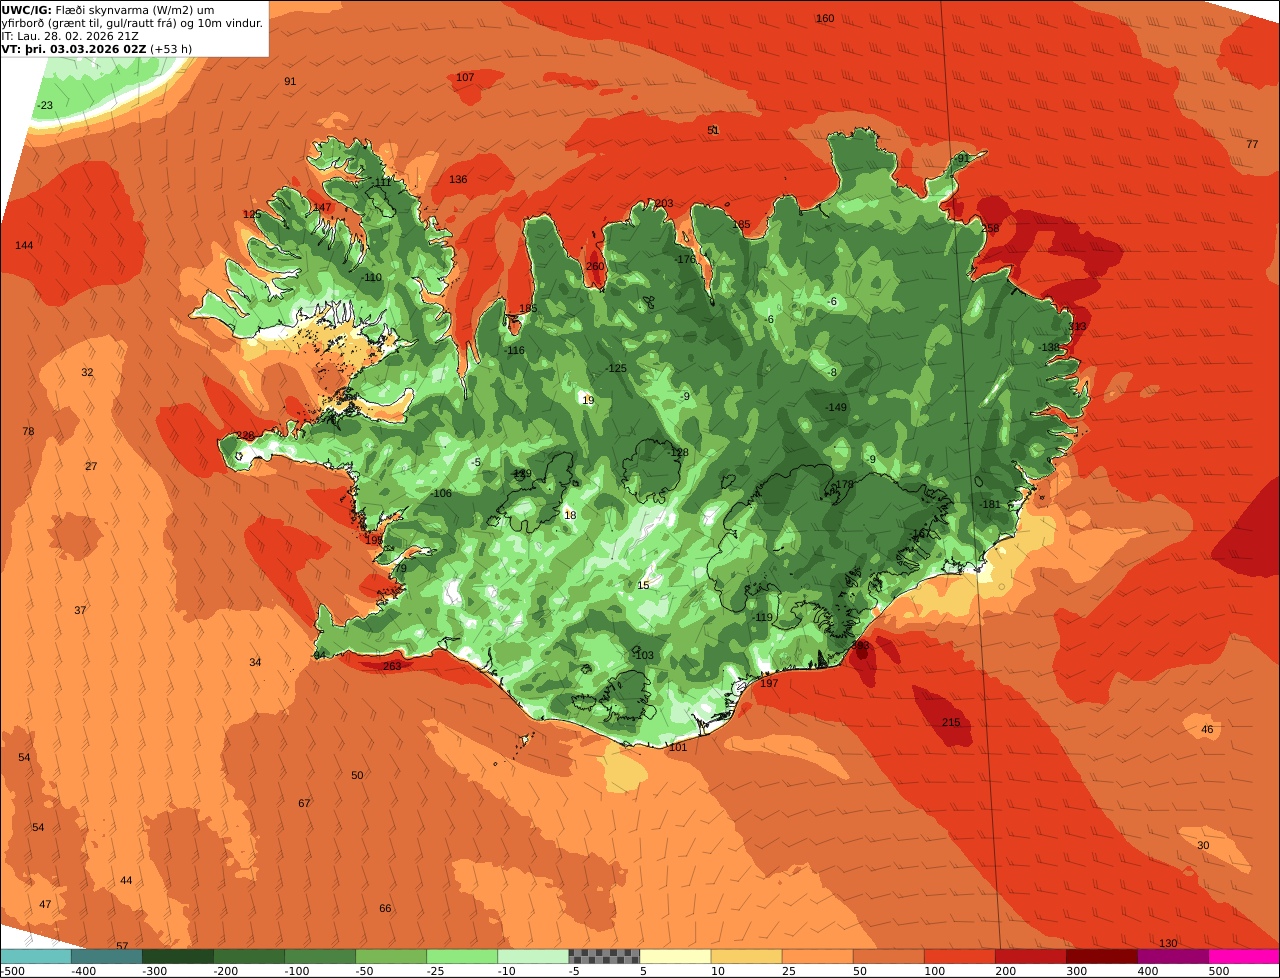
Task: Select the purple swatch between 400 and 500
Action: coord(1173,956)
